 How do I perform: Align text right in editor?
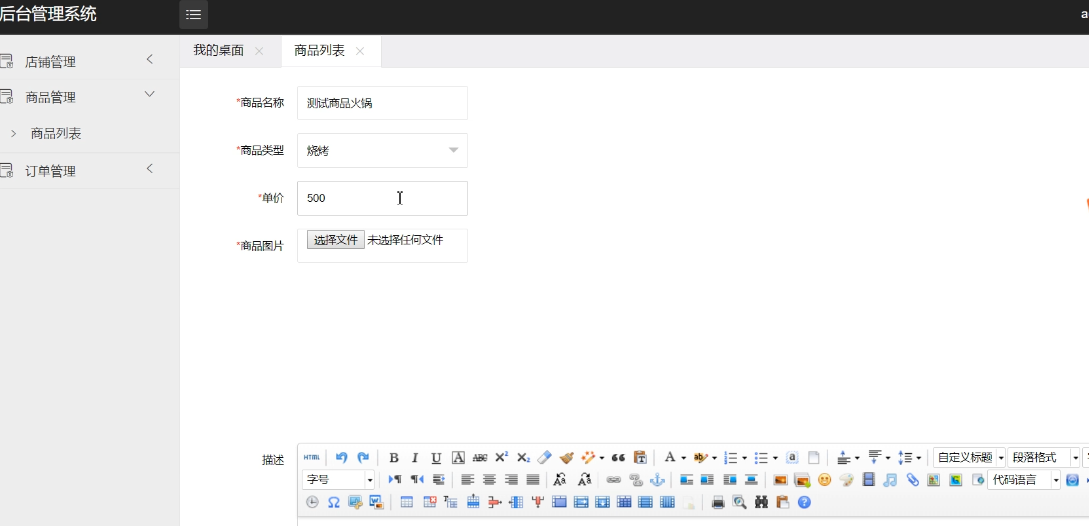click(x=511, y=479)
